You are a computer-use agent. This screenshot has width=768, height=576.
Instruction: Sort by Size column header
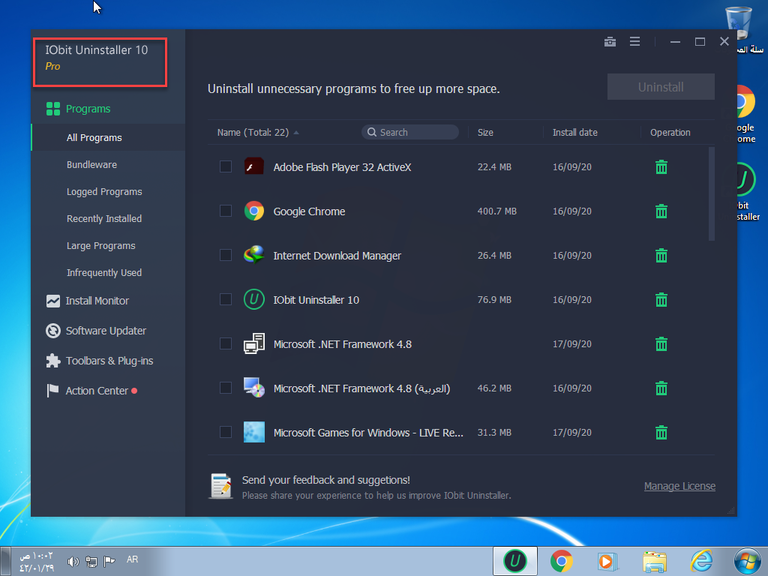(485, 133)
